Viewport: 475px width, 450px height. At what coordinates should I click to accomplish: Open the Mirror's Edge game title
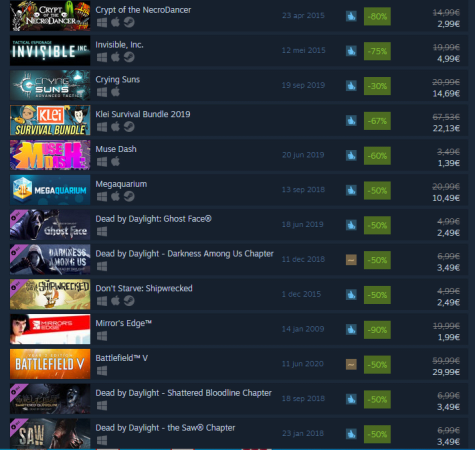tap(123, 323)
